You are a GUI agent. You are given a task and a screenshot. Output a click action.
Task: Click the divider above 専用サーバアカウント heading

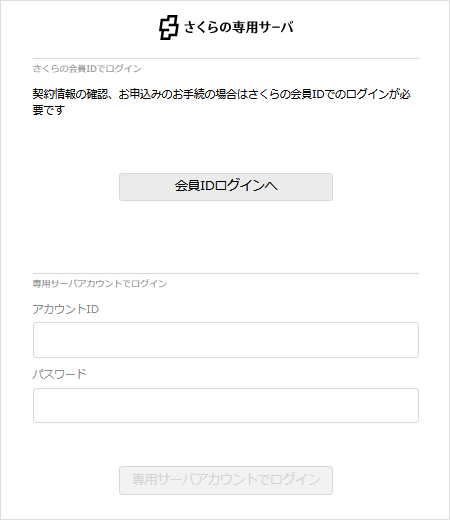pyautogui.click(x=226, y=274)
